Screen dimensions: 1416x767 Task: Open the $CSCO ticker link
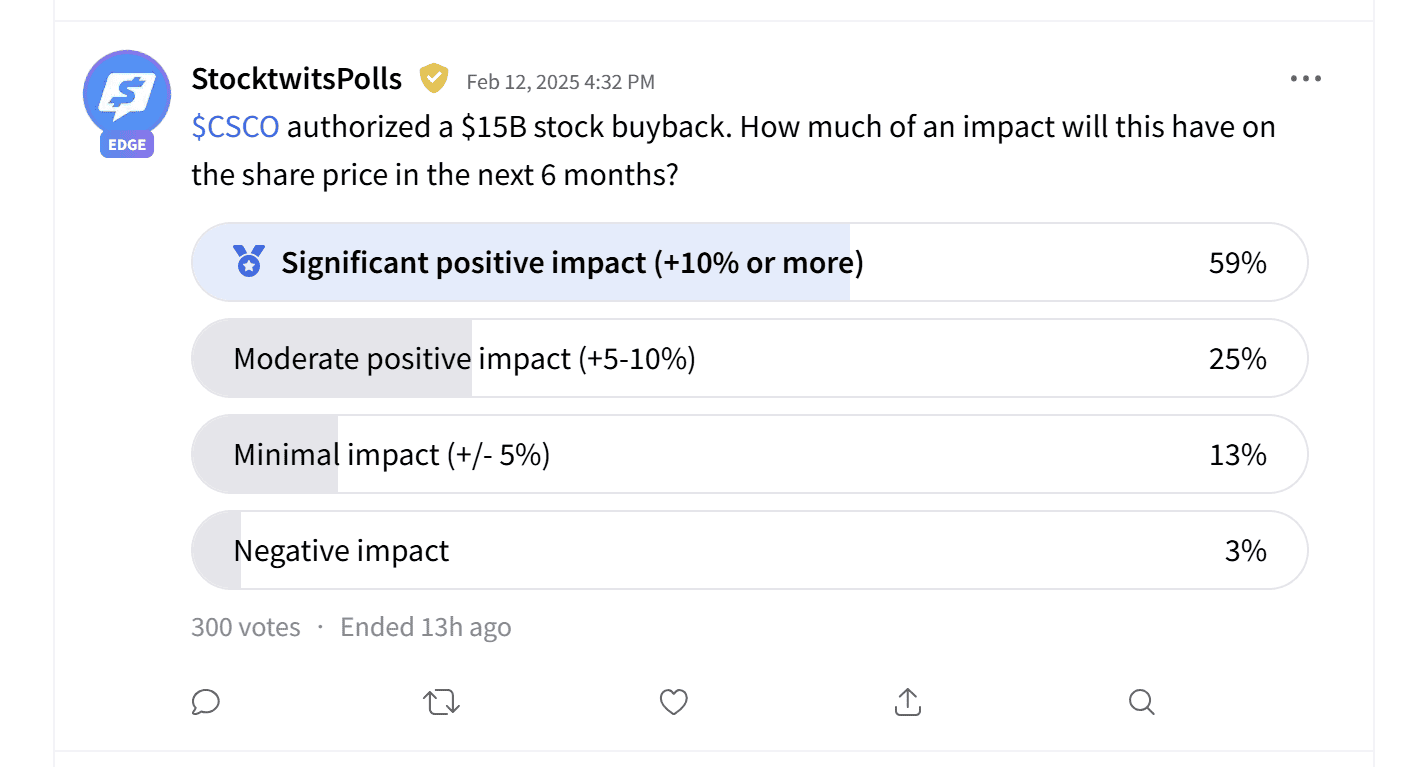point(235,128)
